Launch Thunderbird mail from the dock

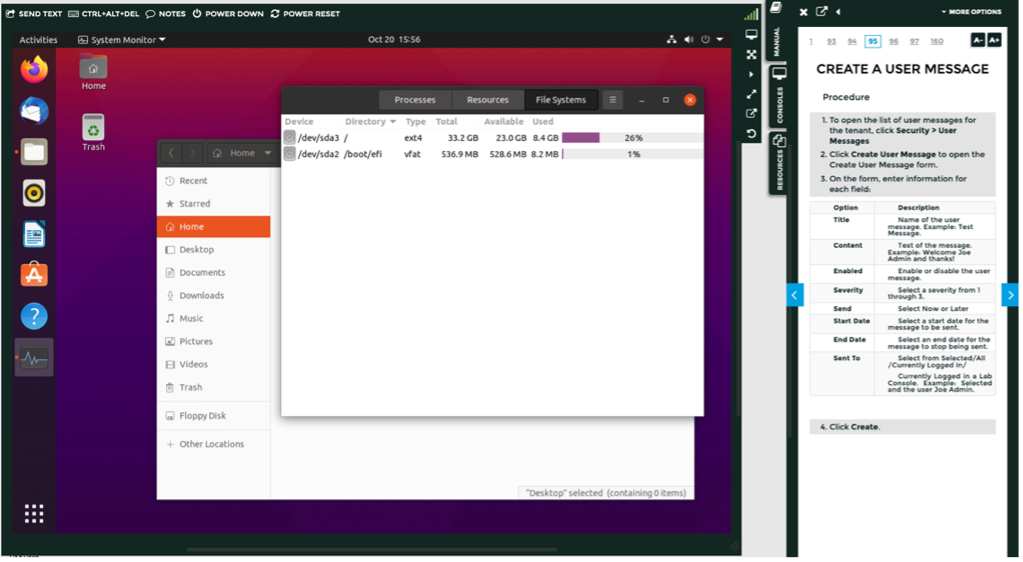point(34,111)
